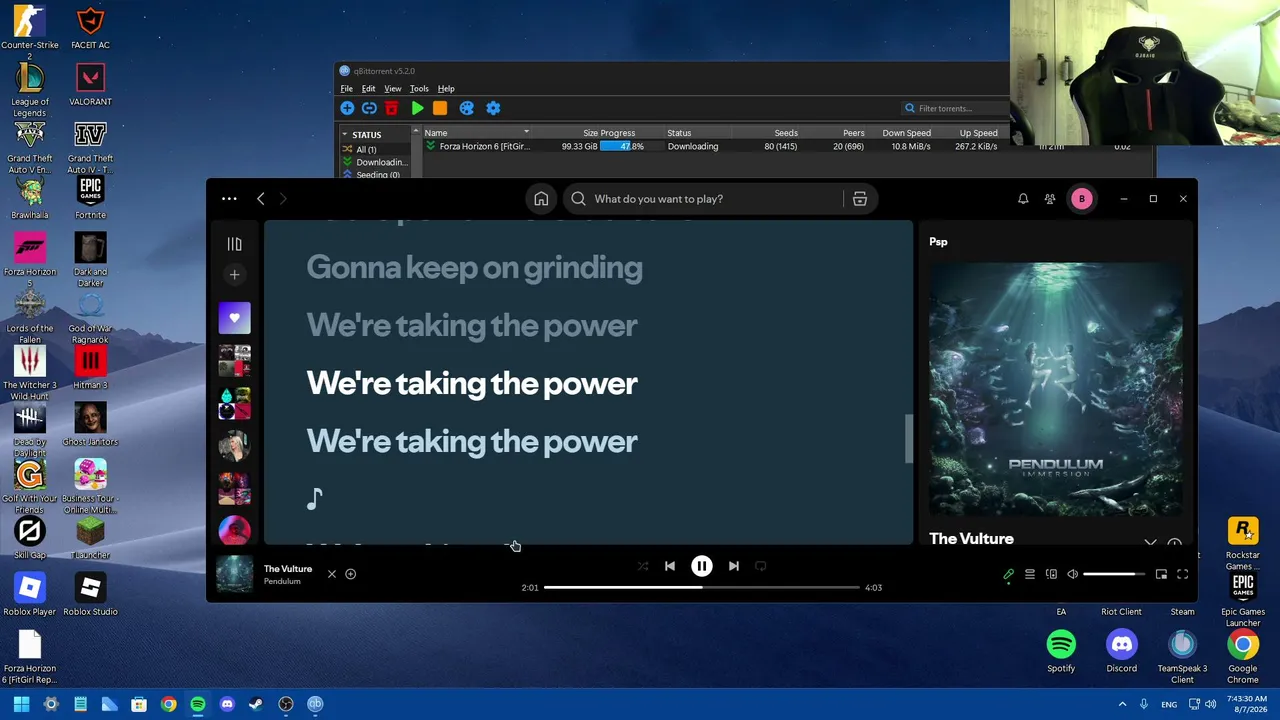Toggle shuffle in the Spotify player

(x=643, y=566)
